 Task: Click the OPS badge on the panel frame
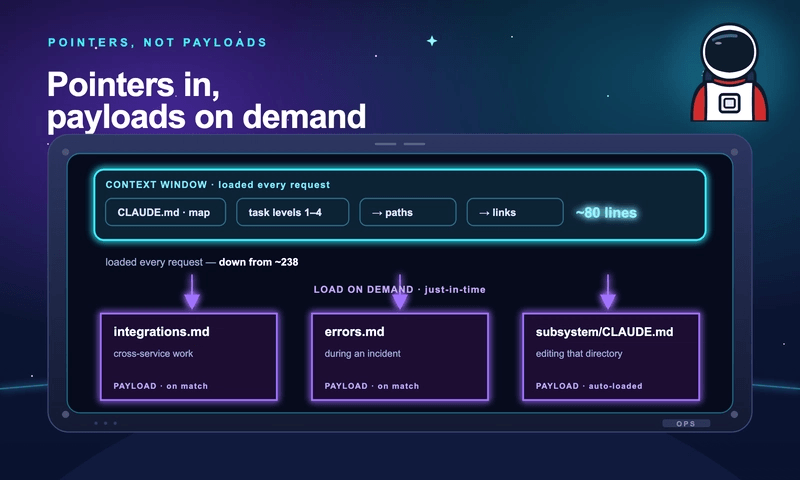[x=686, y=423]
